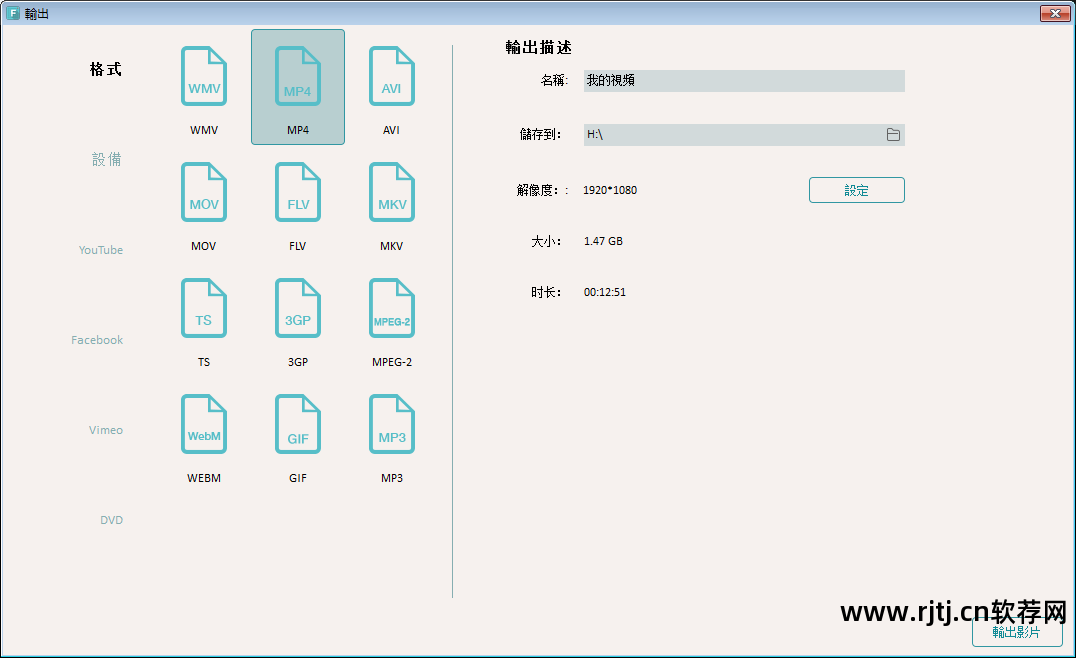Viewport: 1076px width, 658px height.
Task: Choose WebM as the output format
Action: [203, 426]
